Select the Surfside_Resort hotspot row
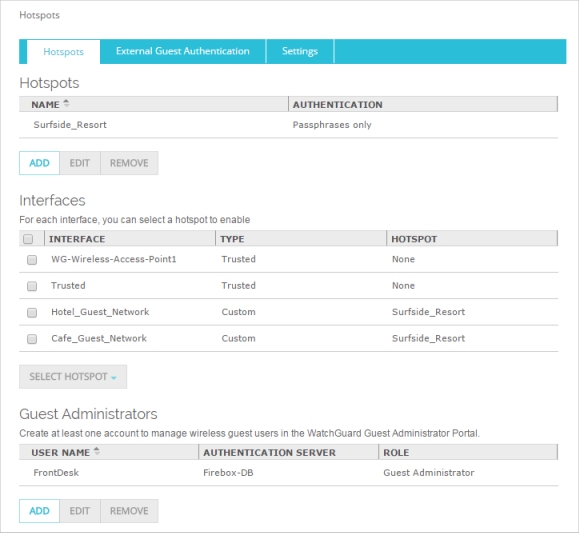The width and height of the screenshot is (579, 533). pyautogui.click(x=288, y=125)
